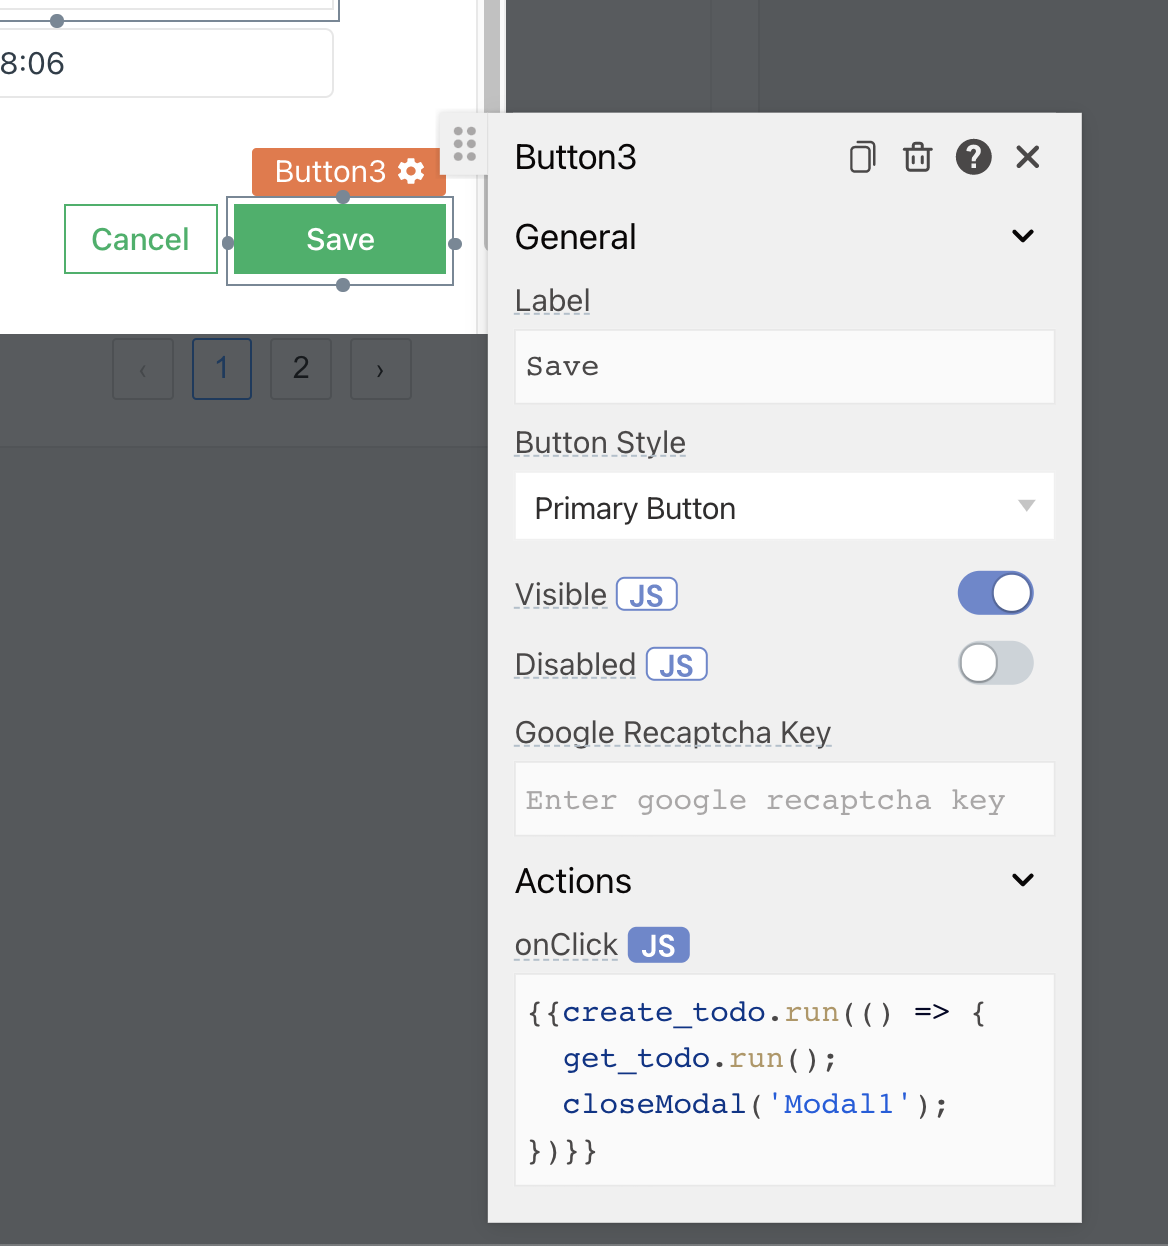
Task: Open the Button Style dropdown
Action: pyautogui.click(x=784, y=507)
